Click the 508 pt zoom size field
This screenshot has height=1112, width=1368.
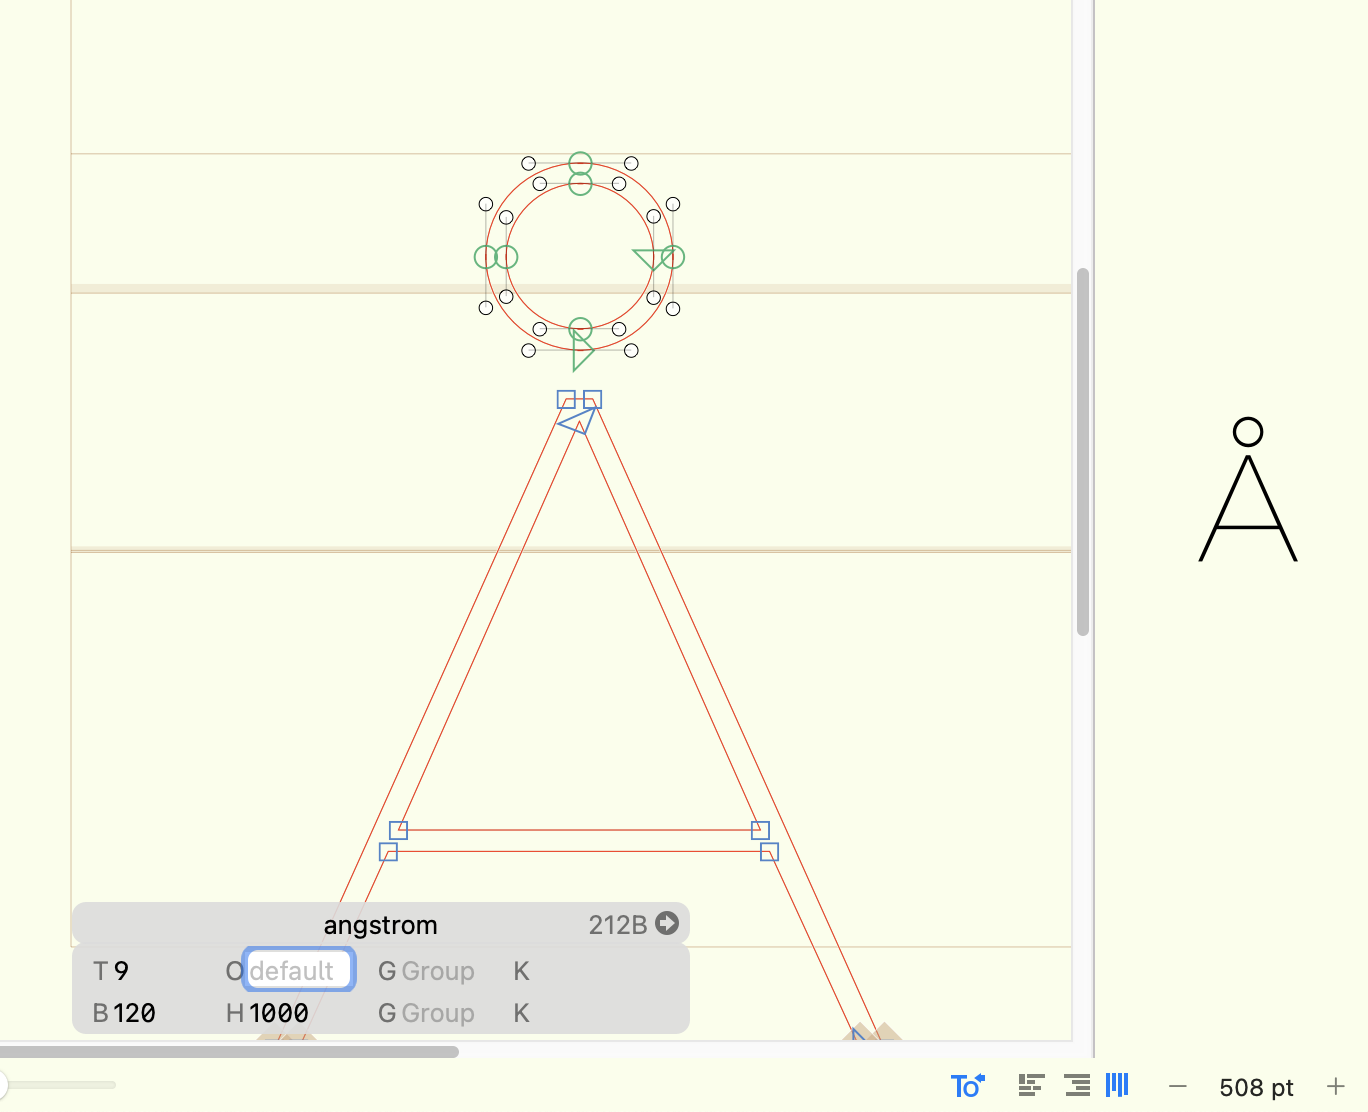pyautogui.click(x=1256, y=1088)
